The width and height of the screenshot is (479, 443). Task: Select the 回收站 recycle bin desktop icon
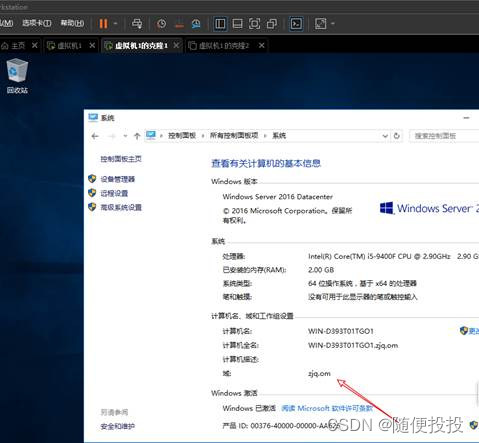pyautogui.click(x=17, y=76)
